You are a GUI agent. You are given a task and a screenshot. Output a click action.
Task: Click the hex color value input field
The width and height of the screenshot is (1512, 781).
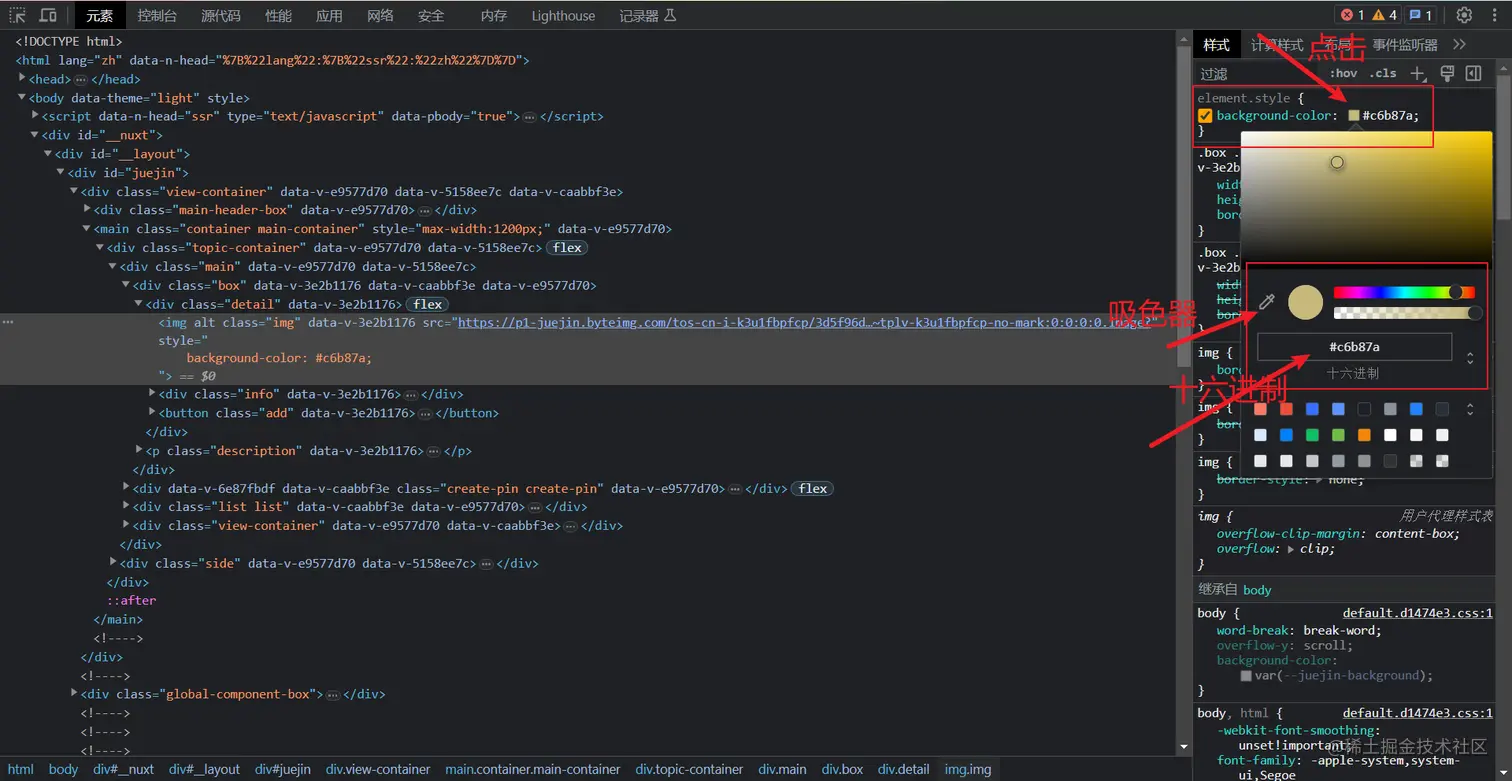(1354, 347)
